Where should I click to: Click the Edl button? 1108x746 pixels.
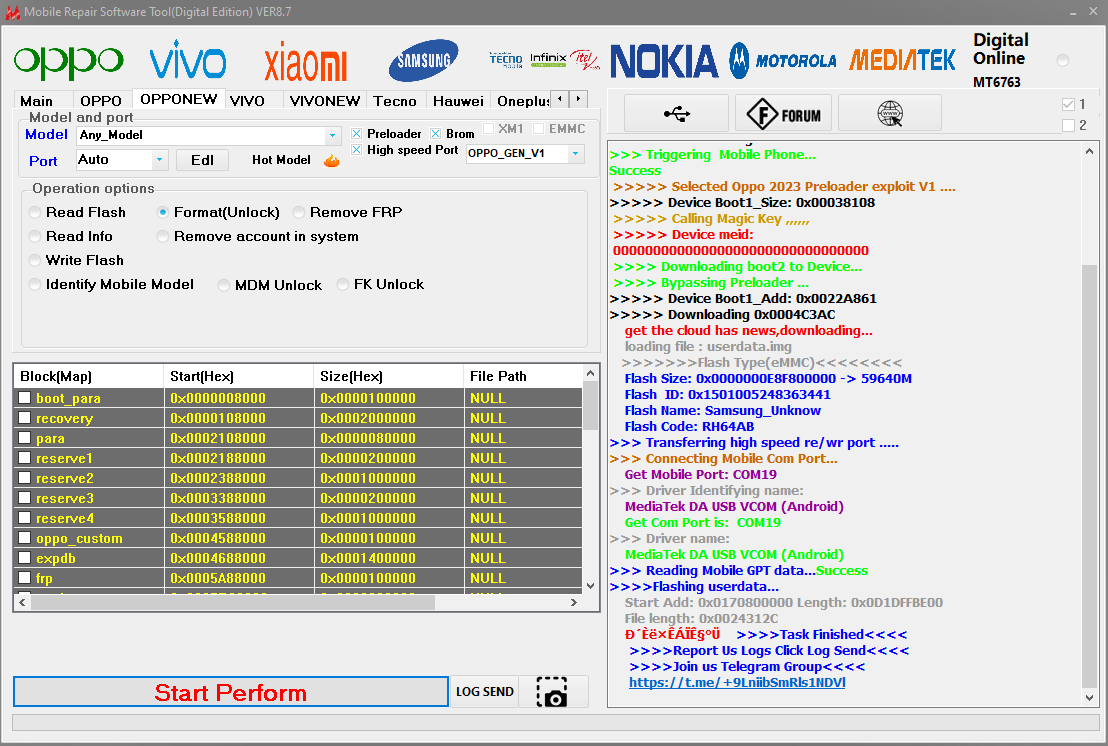tap(202, 160)
